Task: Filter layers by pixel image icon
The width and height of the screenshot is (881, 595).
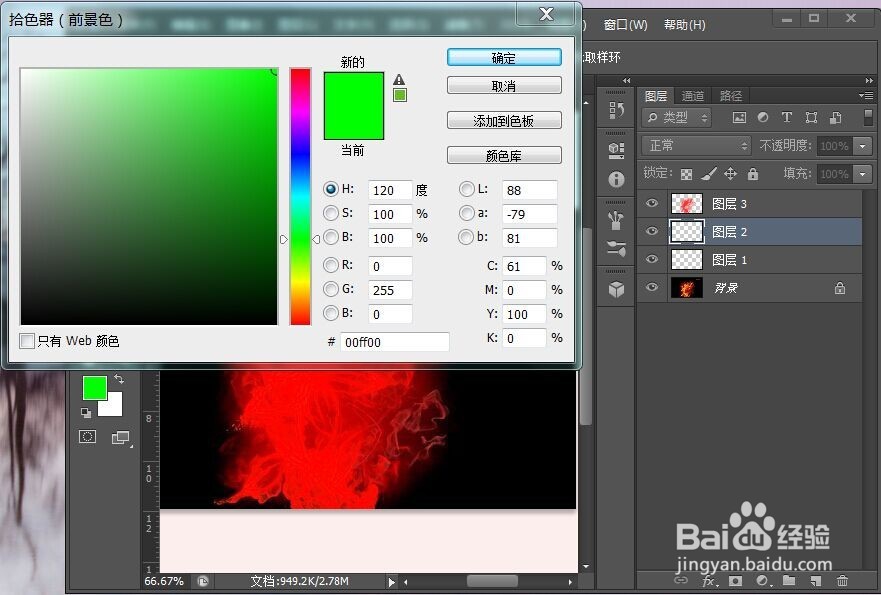Action: 739,117
